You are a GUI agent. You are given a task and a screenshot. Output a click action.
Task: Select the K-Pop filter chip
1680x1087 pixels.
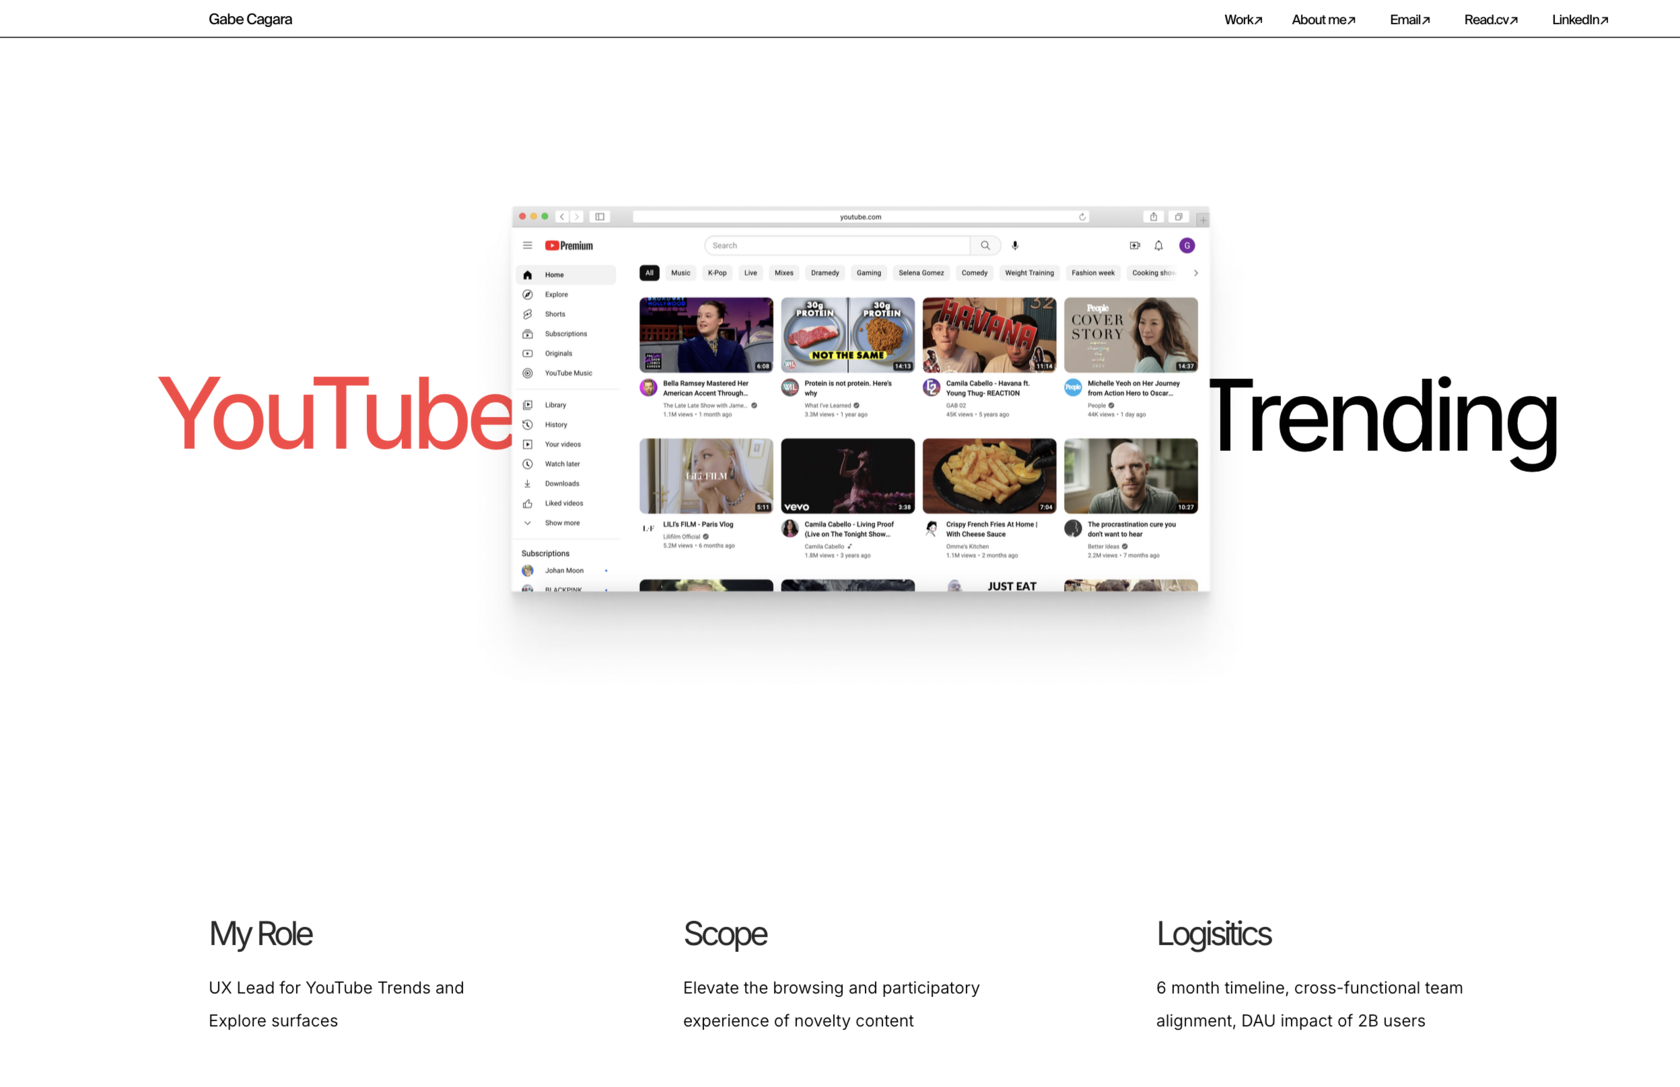[717, 273]
